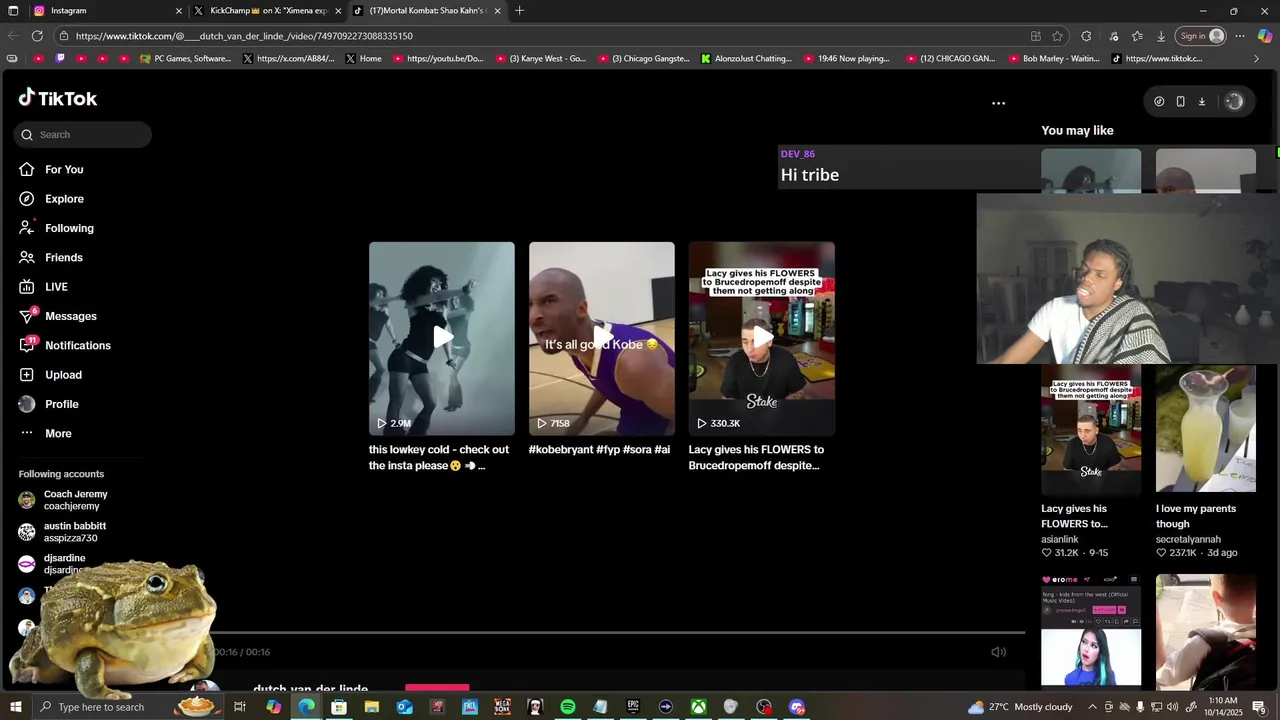Image resolution: width=1280 pixels, height=720 pixels.
Task: Show hidden system tray icons
Action: [x=1092, y=707]
